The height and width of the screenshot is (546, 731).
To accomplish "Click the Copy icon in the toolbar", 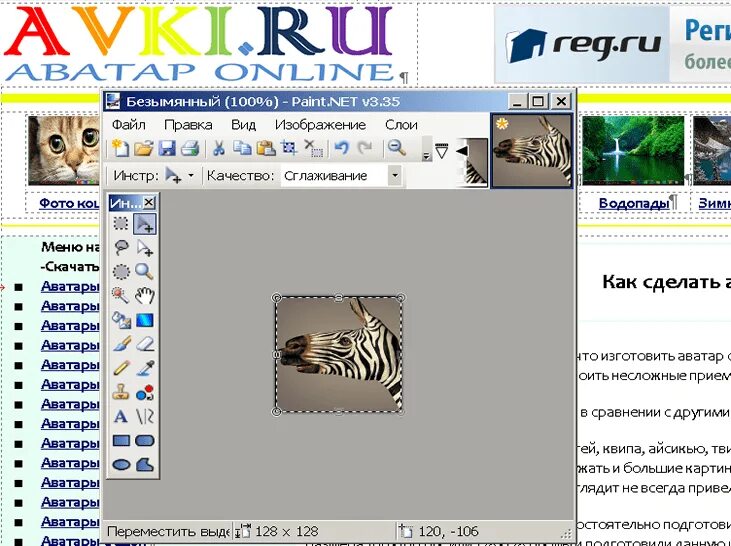I will coord(242,149).
